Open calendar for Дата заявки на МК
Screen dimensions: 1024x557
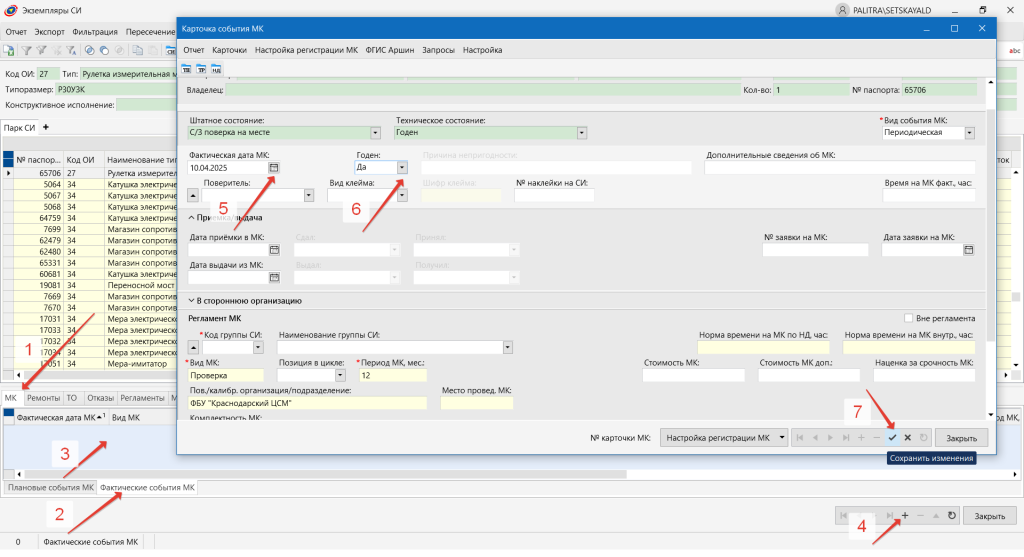968,249
